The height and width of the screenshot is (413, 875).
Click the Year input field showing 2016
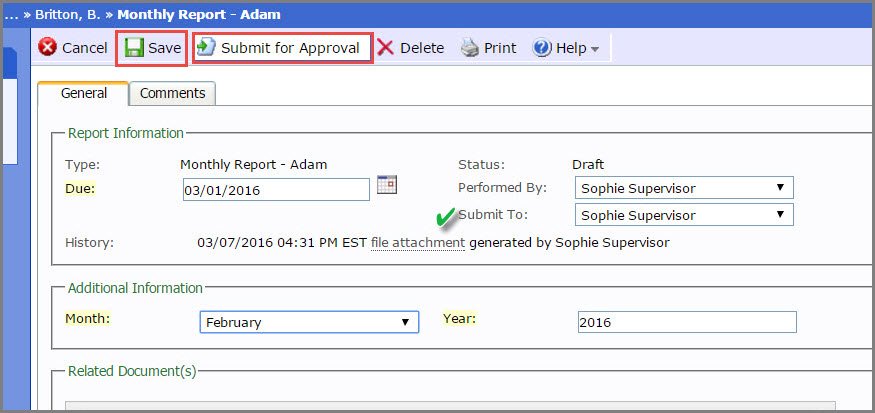pyautogui.click(x=687, y=322)
